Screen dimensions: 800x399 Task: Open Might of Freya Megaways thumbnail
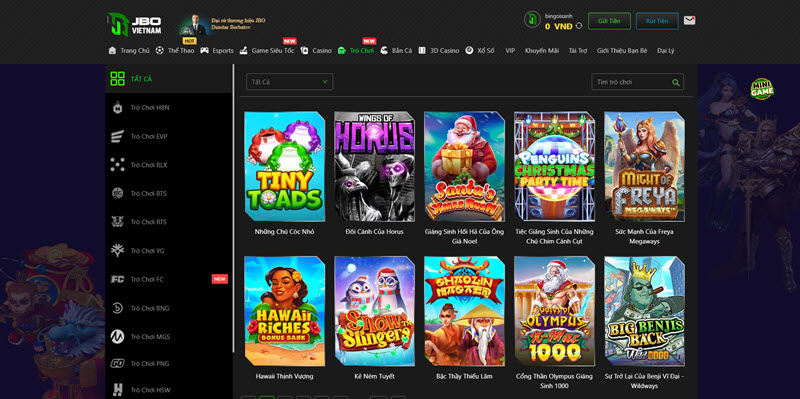(x=644, y=166)
